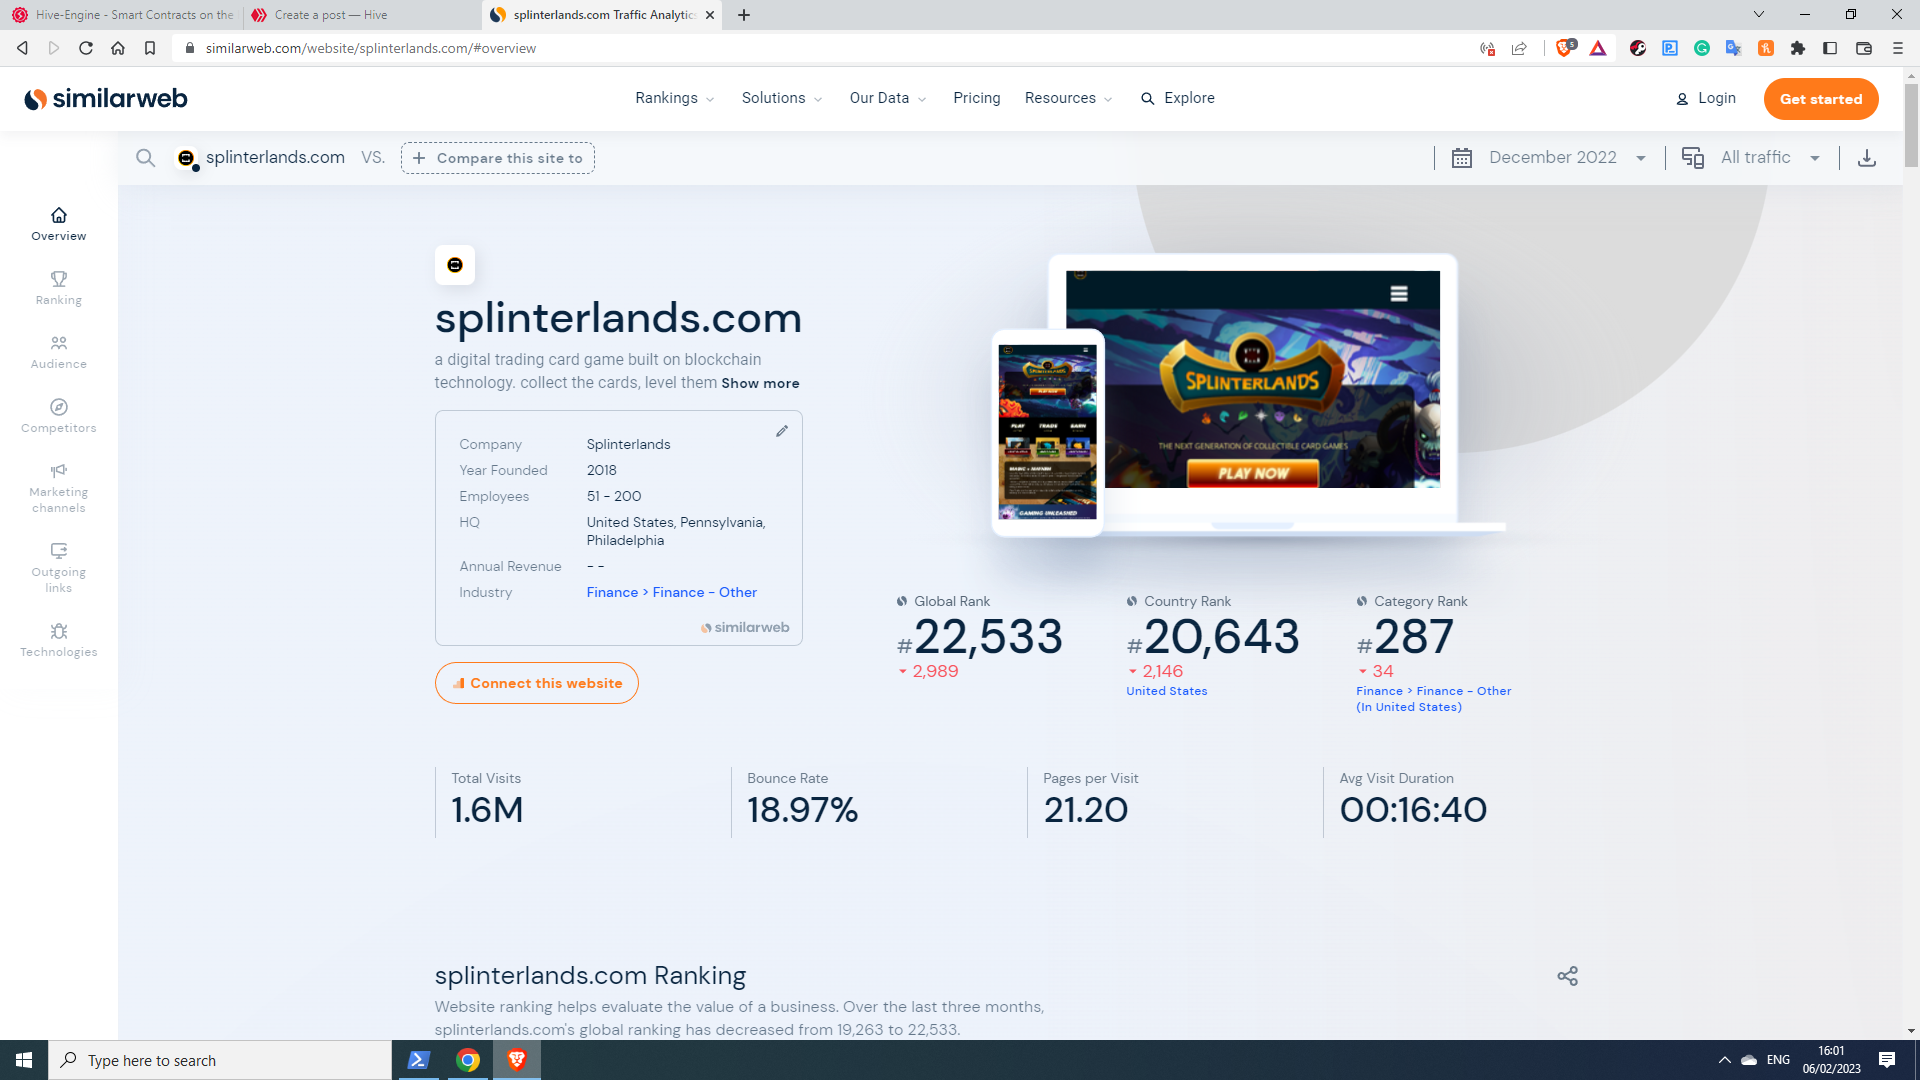Click the Brave rewards triangle icon
The image size is (1920, 1080).
click(x=1598, y=48)
